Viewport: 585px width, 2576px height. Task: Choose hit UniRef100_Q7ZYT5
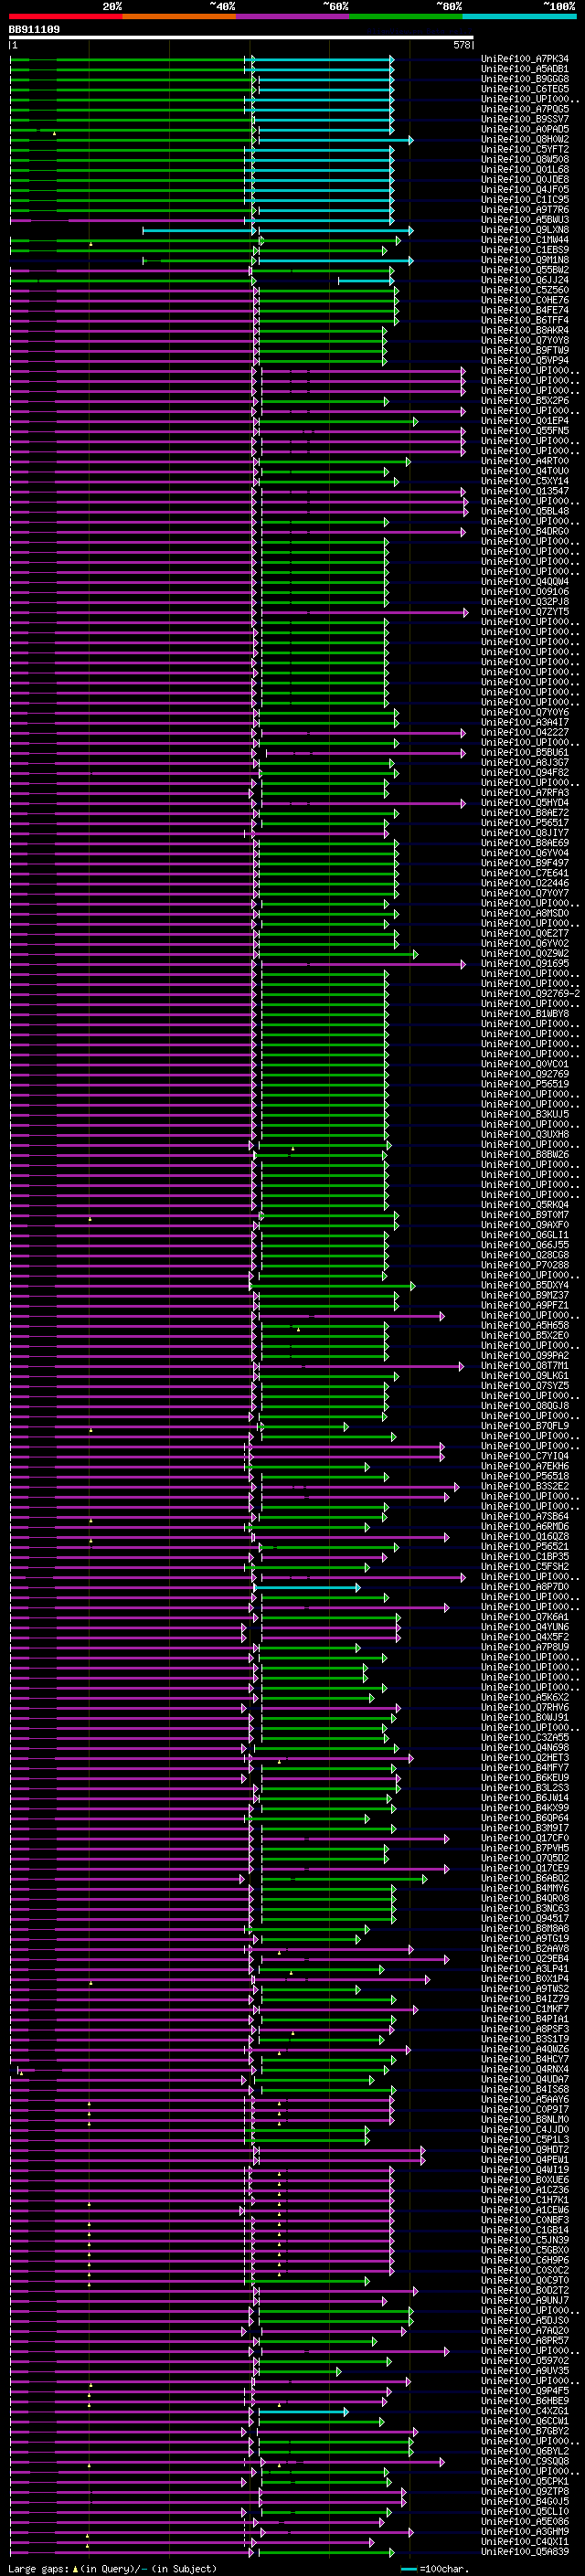[x=525, y=612]
